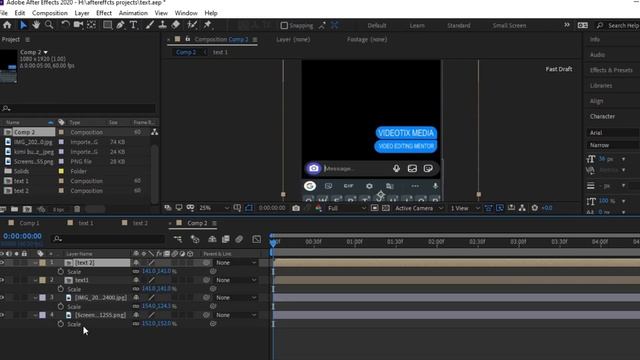Open the Active Camera dropdown
The width and height of the screenshot is (640, 360).
418,208
